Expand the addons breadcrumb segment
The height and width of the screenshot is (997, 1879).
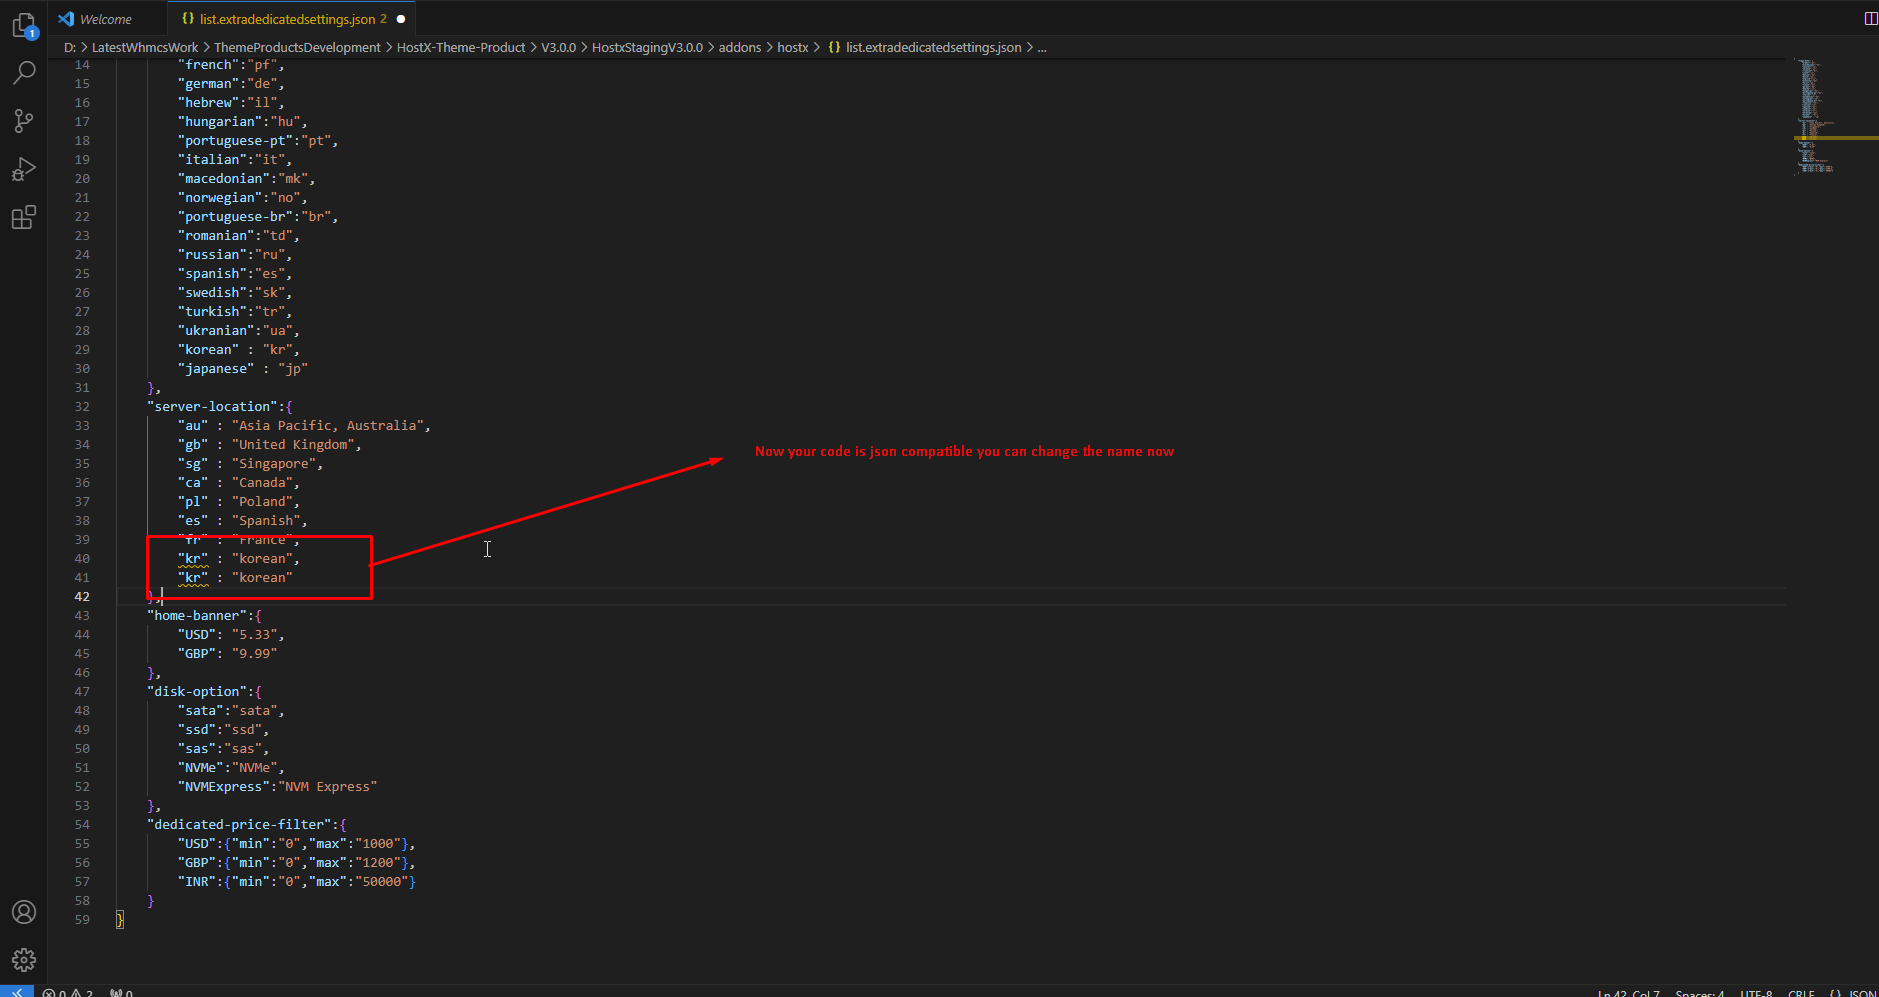pos(739,47)
